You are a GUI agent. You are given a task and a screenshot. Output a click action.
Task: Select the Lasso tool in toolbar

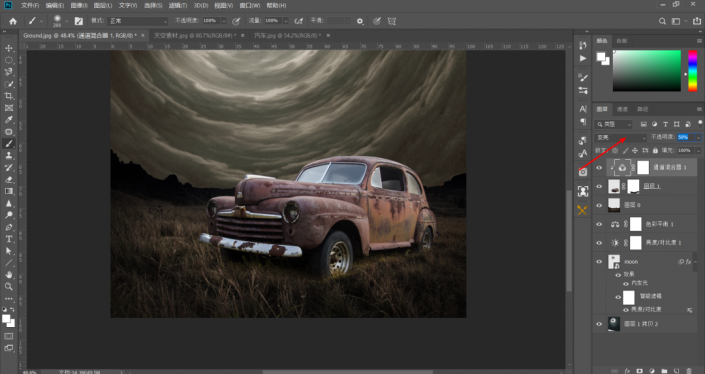9,72
